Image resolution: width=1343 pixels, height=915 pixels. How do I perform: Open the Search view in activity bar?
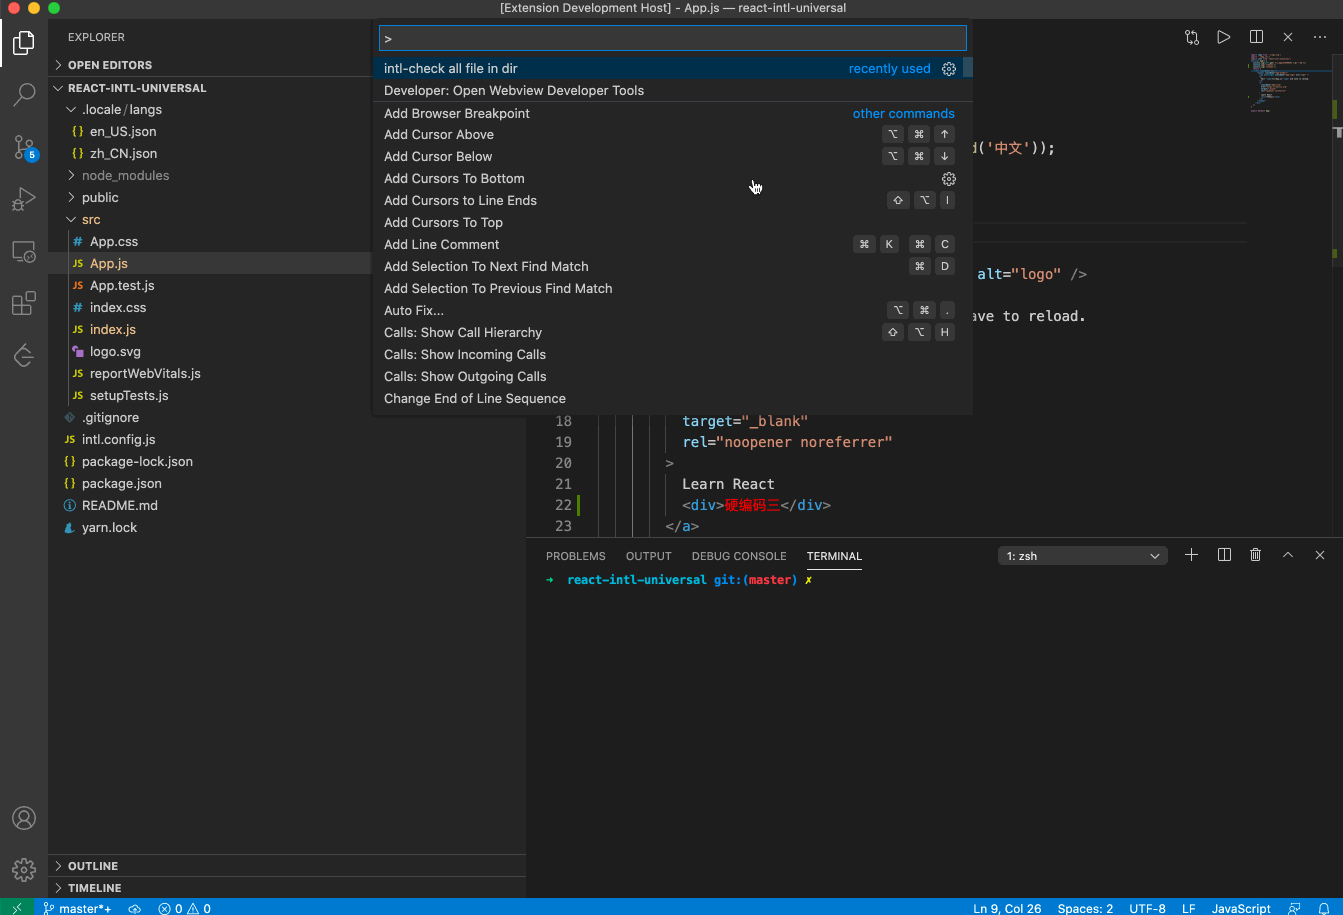pos(24,95)
